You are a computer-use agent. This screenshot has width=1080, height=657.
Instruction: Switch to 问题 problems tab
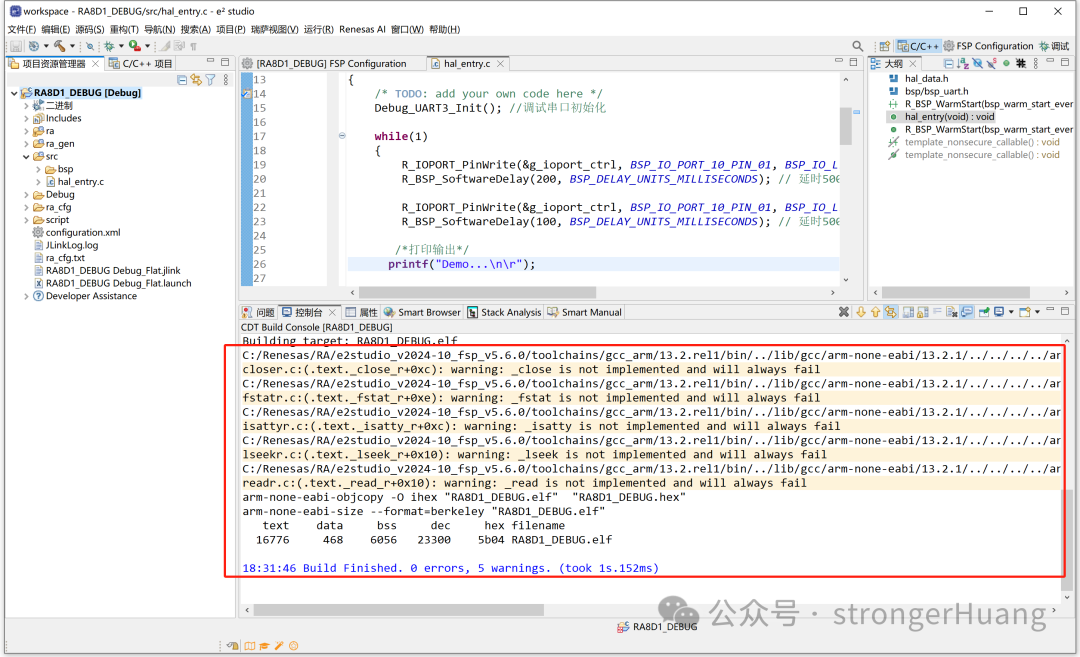click(x=258, y=312)
